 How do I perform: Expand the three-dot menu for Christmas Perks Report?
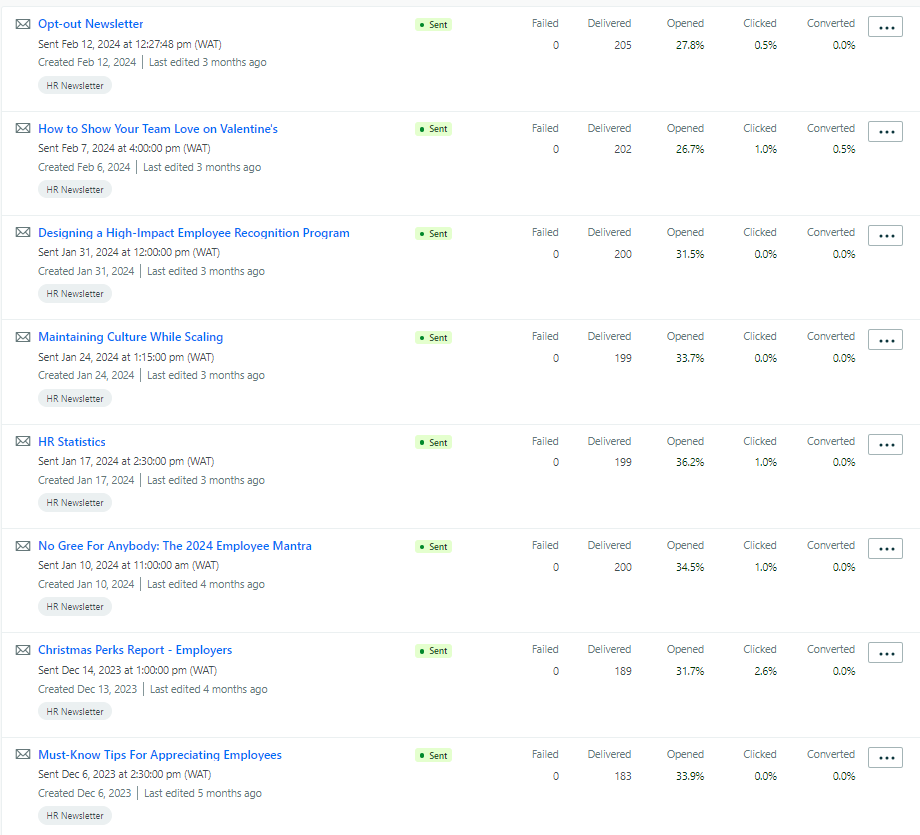point(885,653)
